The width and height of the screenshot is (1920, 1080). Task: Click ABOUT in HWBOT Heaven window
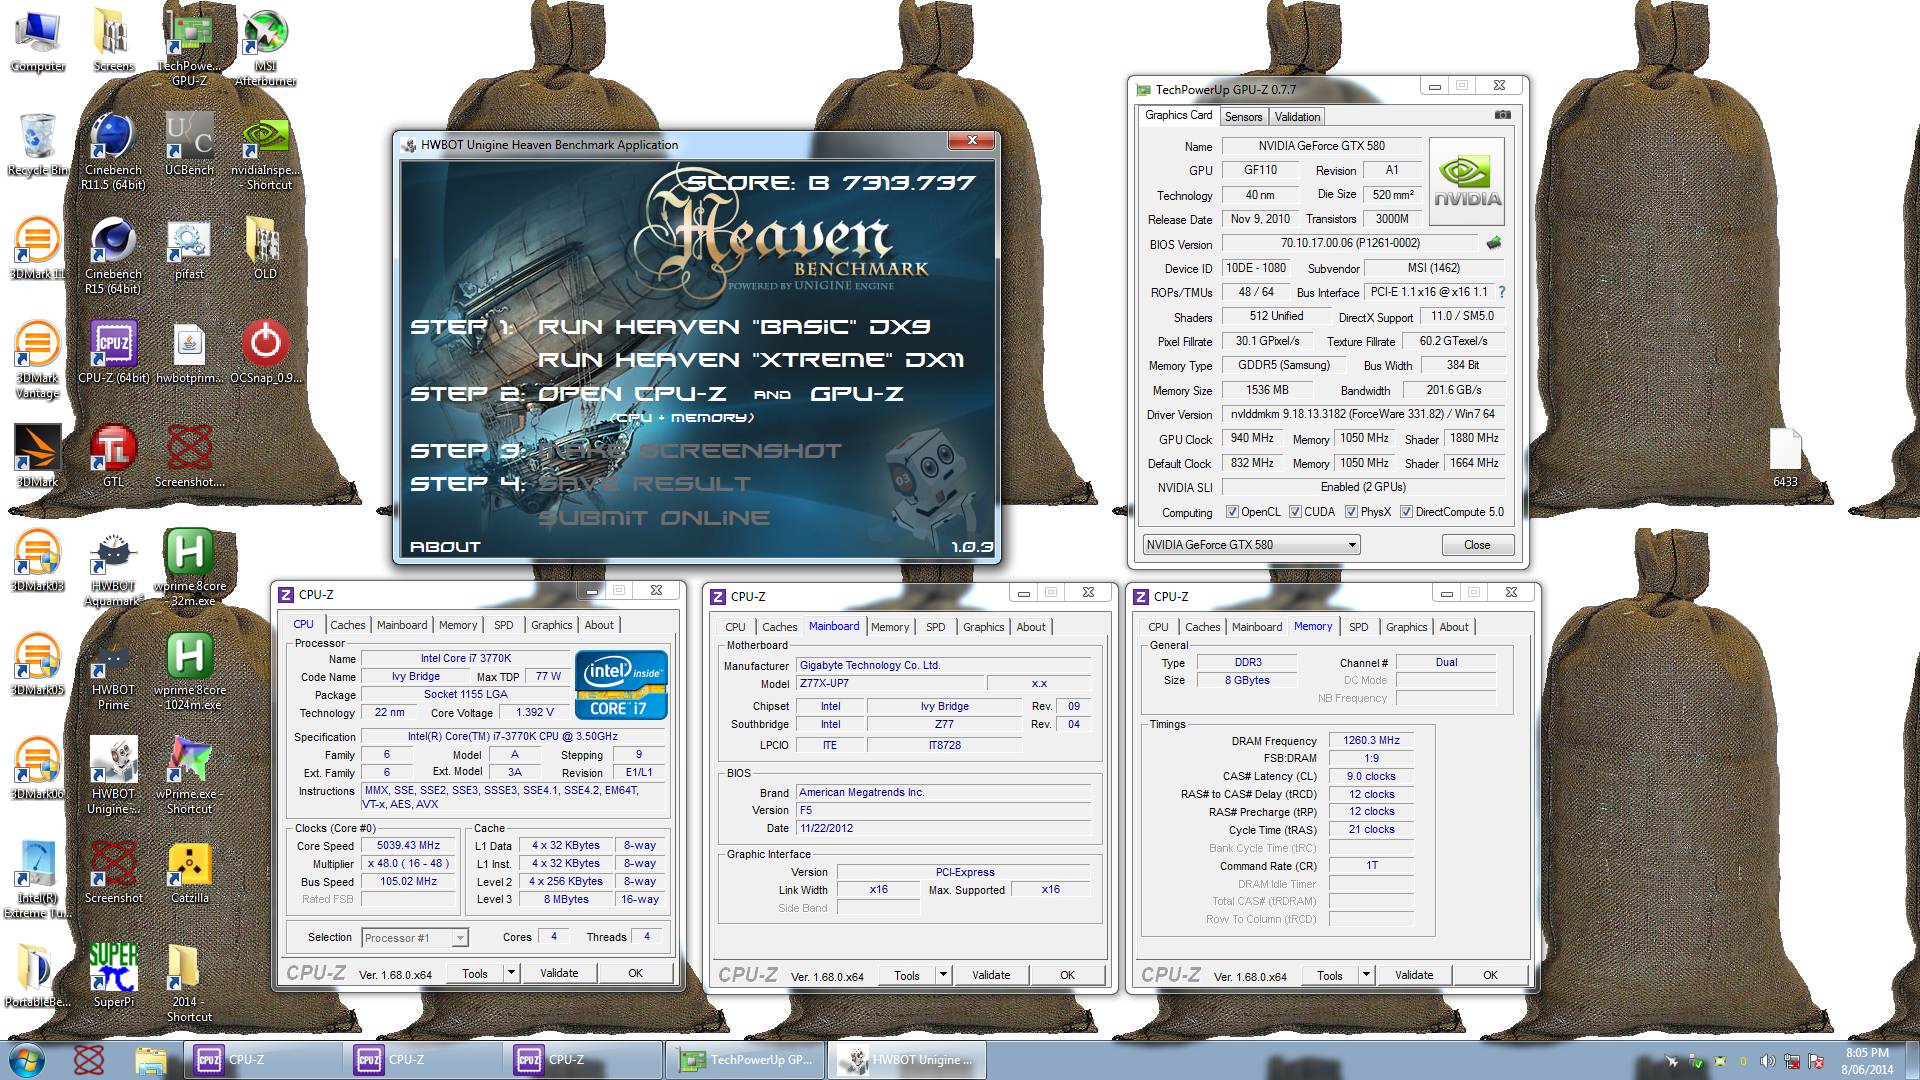coord(445,546)
